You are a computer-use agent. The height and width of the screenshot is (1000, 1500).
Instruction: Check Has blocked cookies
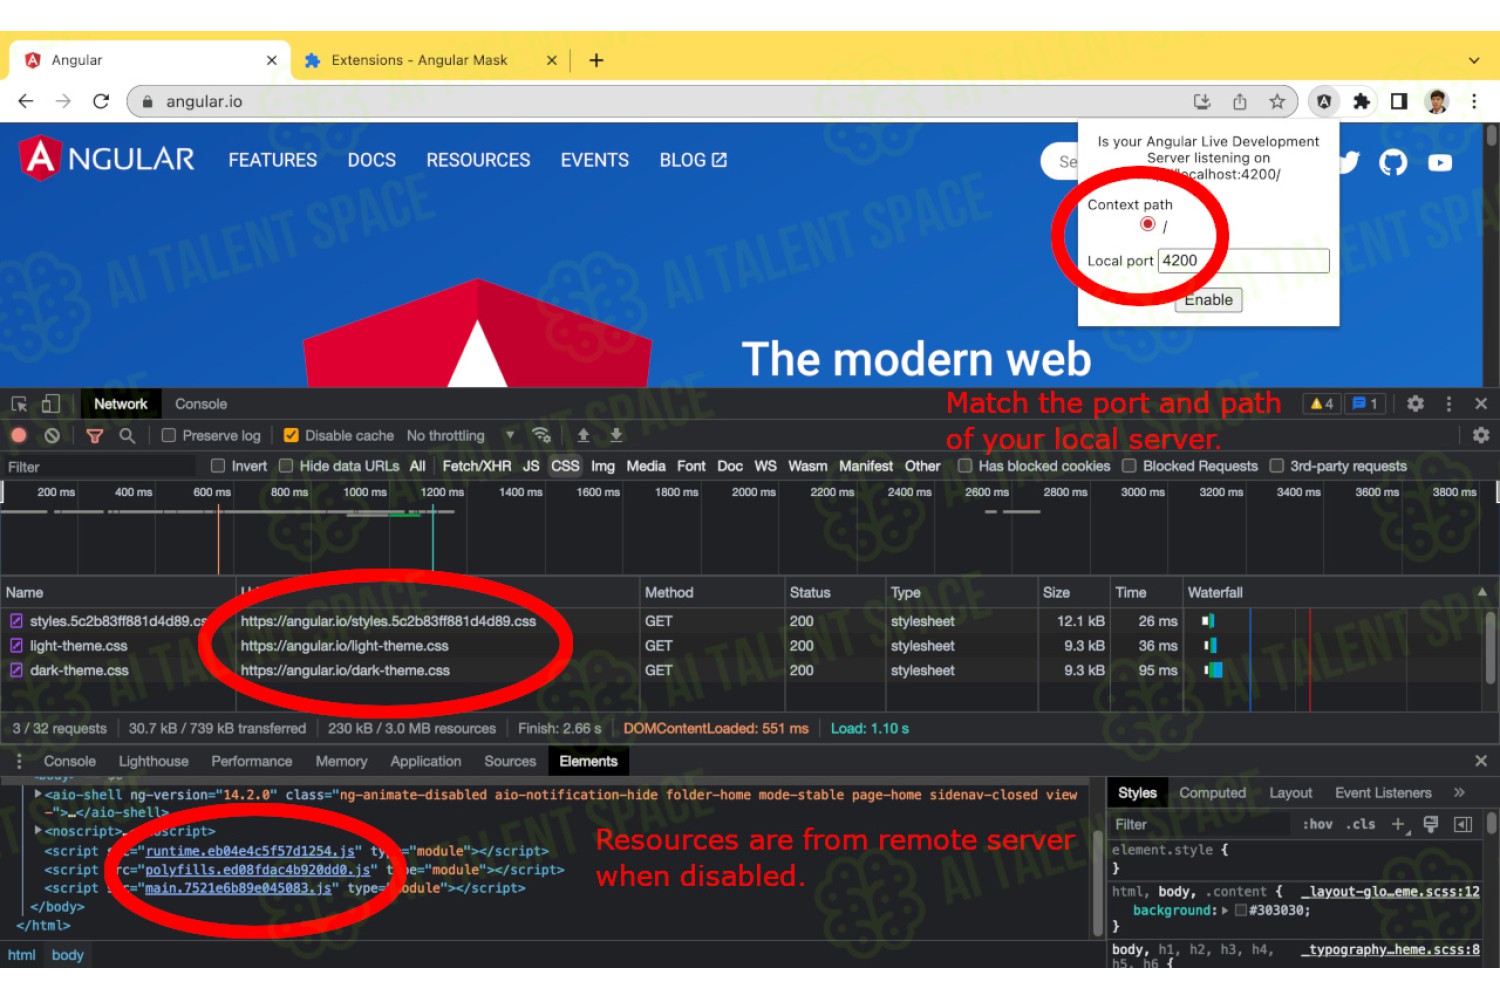point(965,466)
